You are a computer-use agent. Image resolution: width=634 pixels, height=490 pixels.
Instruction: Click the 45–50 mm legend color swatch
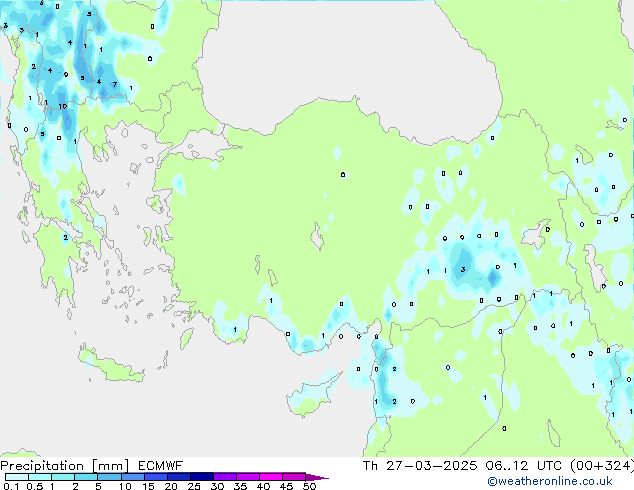tap(294, 477)
